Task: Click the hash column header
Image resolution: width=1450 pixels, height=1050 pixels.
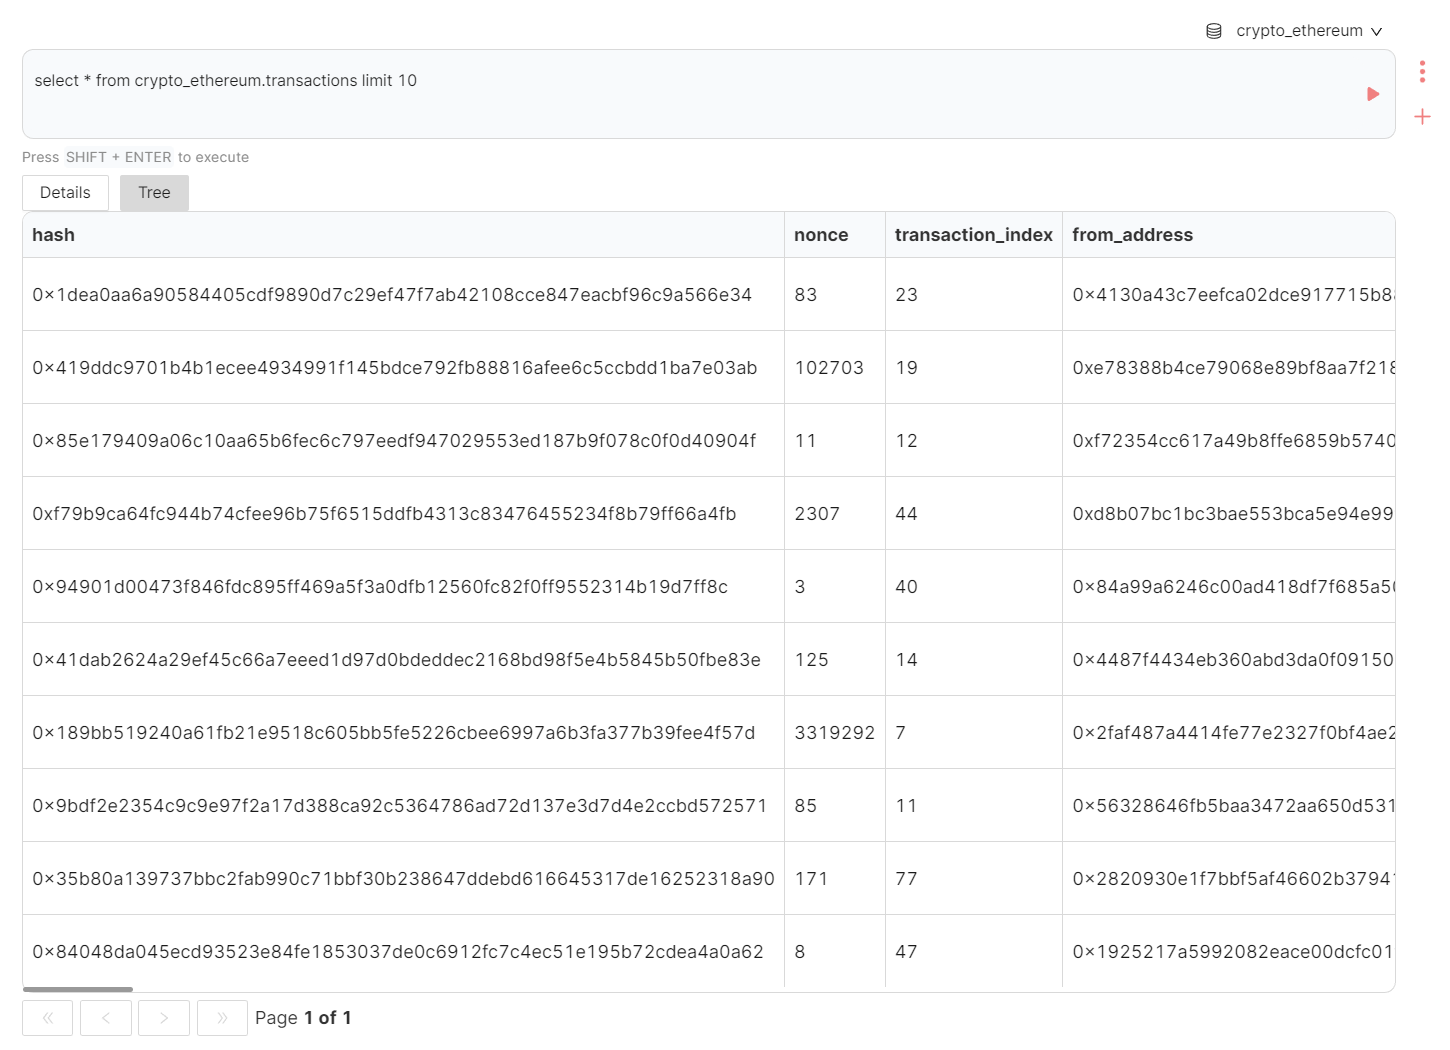Action: click(403, 235)
